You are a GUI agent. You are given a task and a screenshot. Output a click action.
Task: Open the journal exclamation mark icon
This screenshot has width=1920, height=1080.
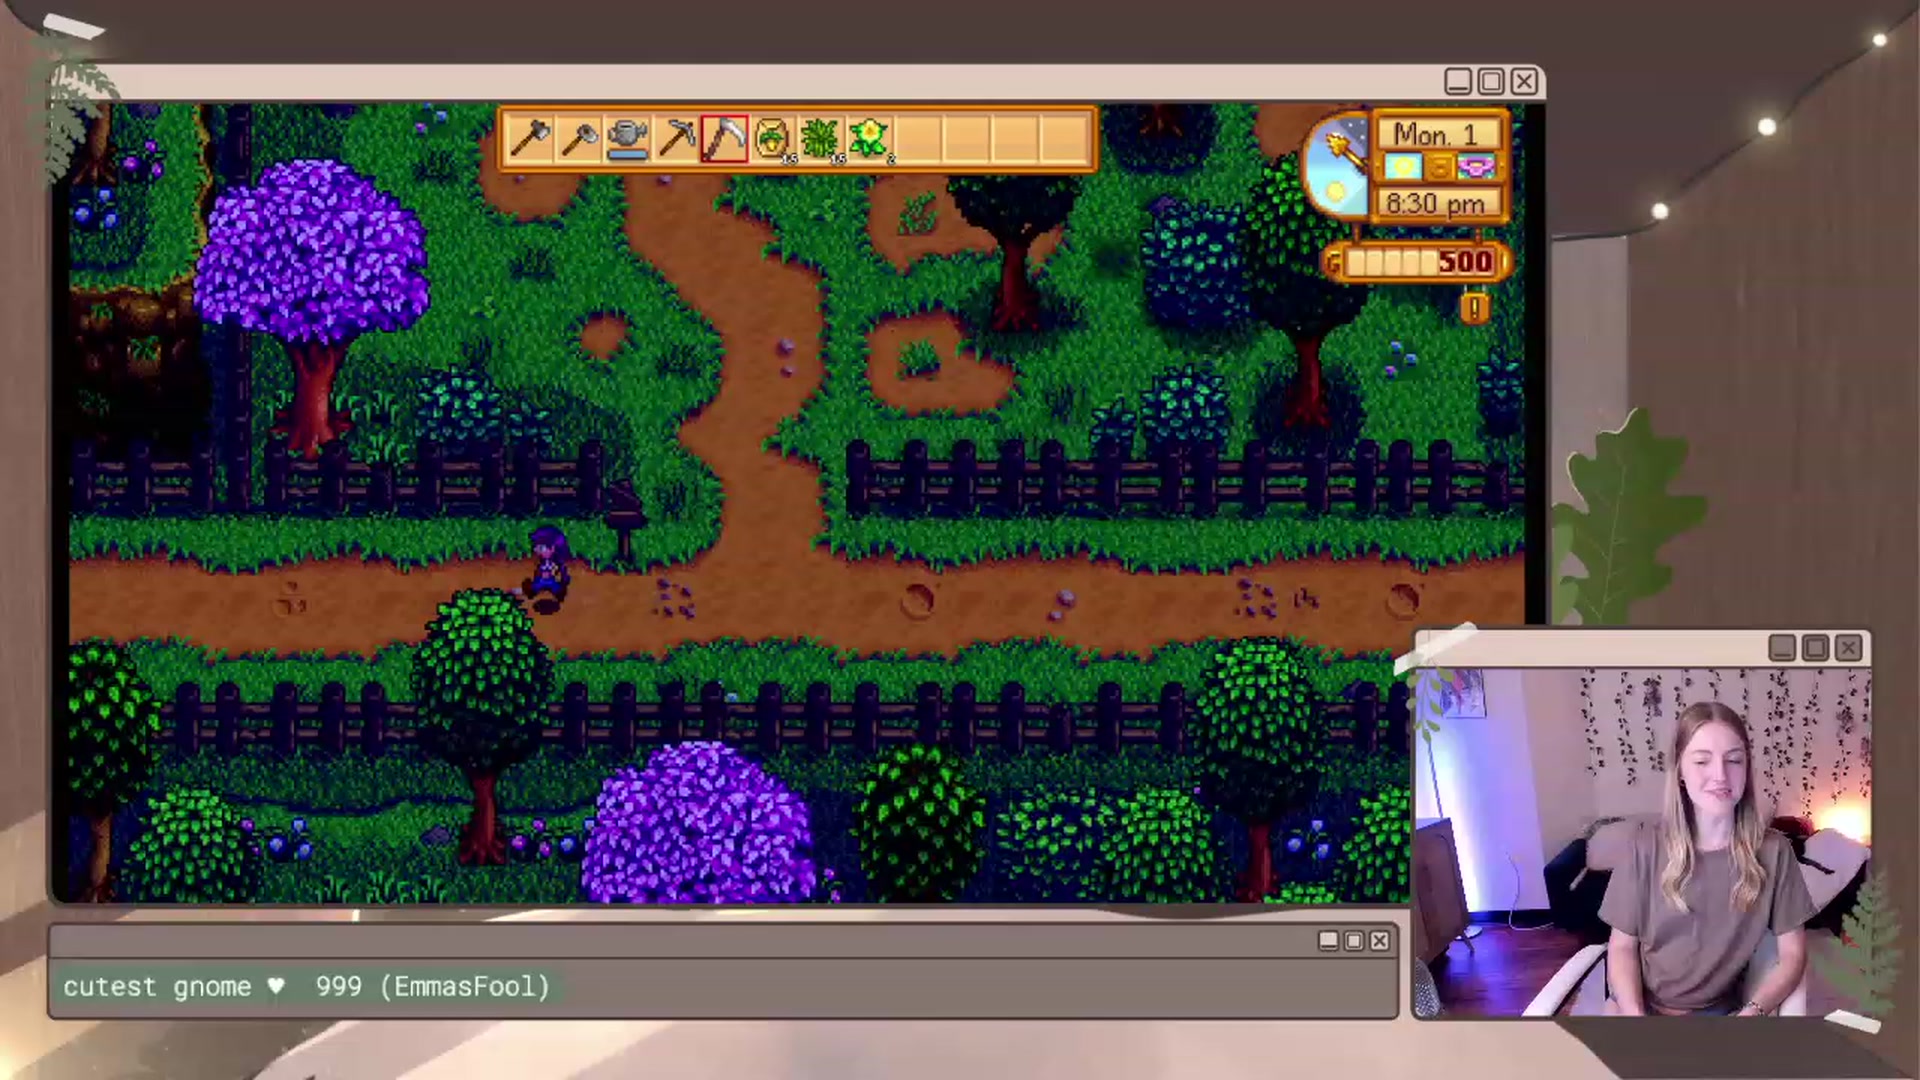click(x=1474, y=307)
